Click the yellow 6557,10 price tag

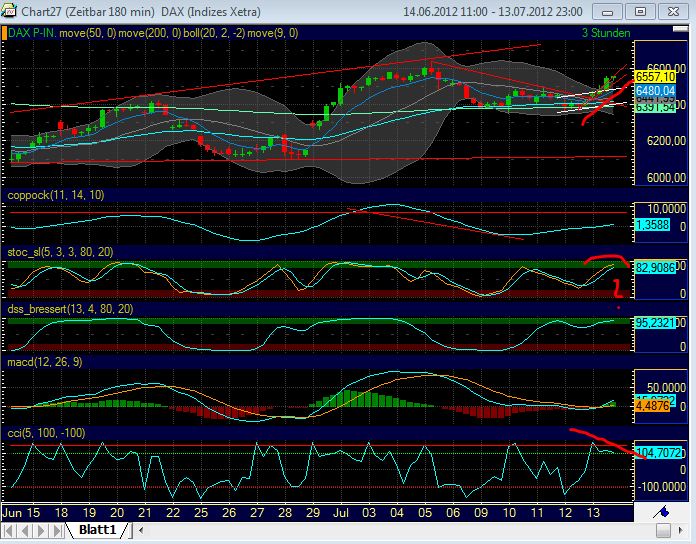click(655, 77)
